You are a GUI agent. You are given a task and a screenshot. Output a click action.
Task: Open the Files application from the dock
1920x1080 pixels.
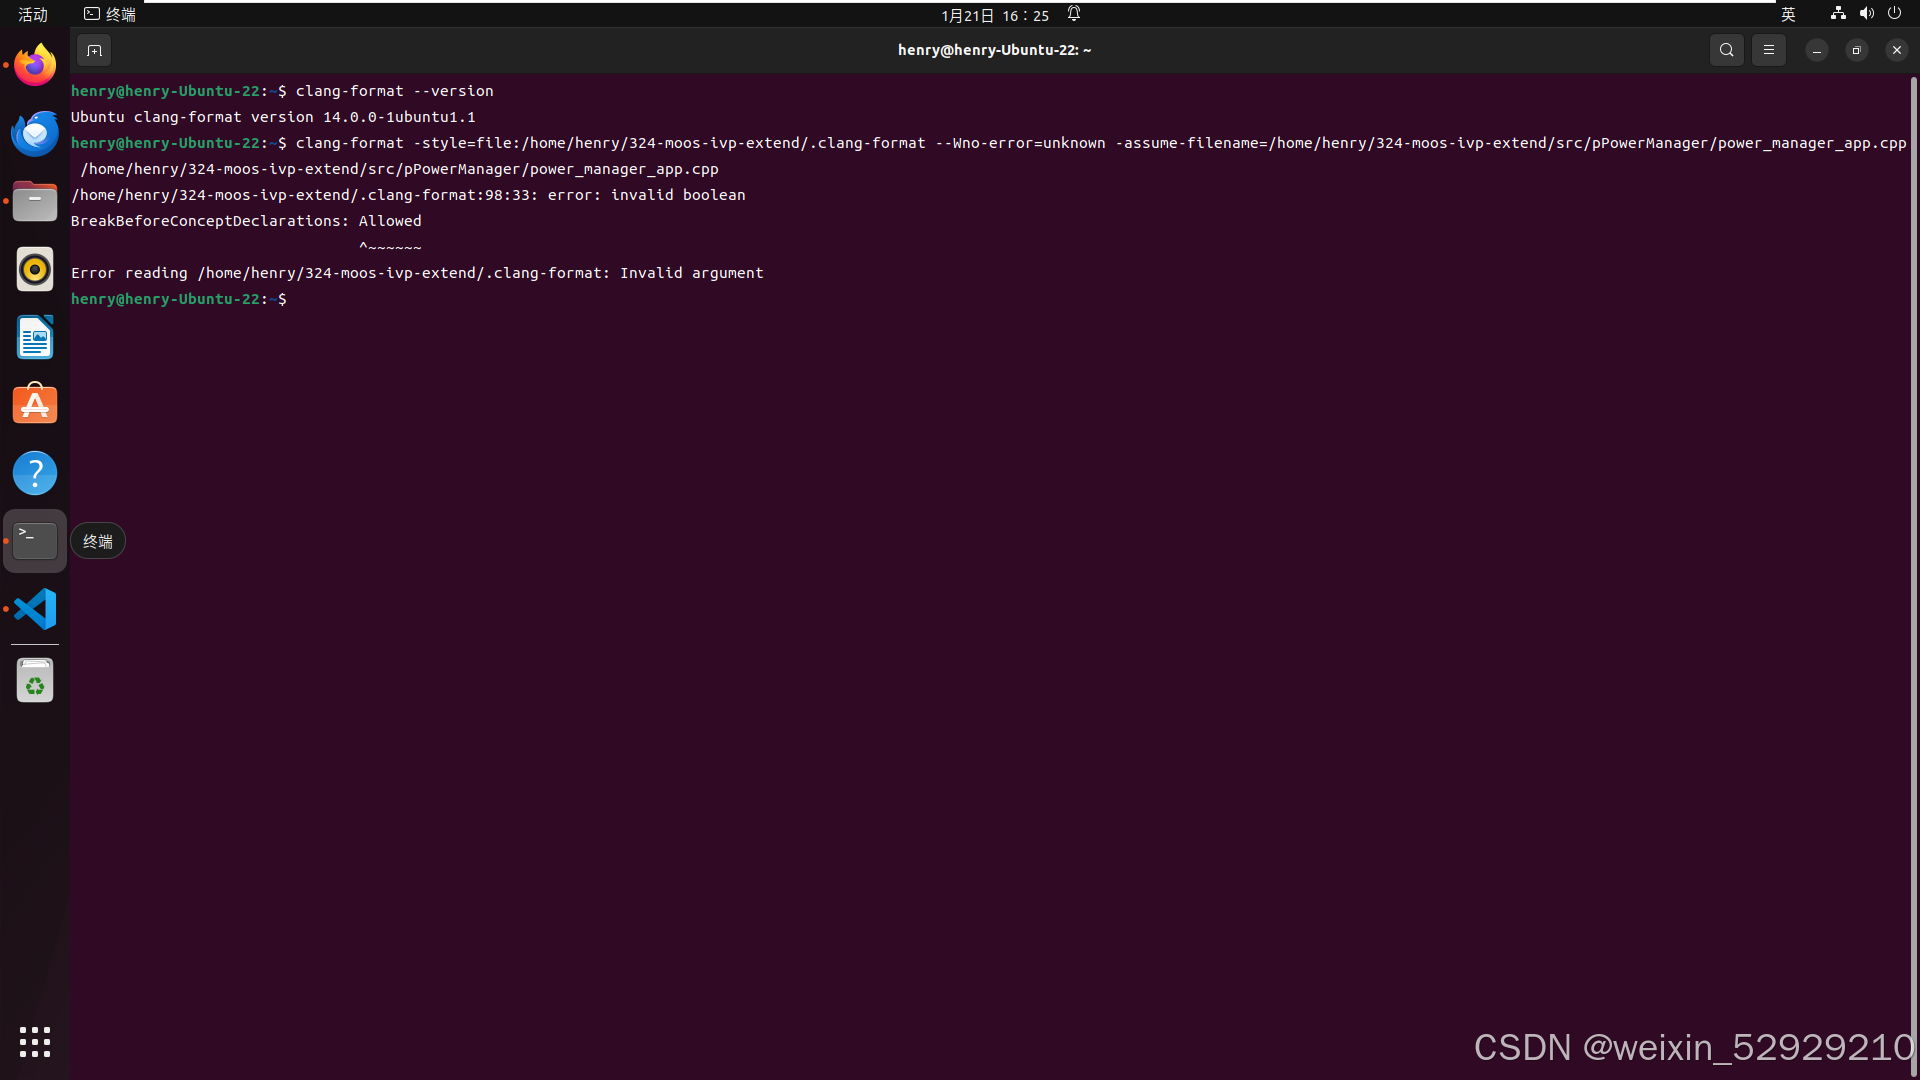click(35, 201)
